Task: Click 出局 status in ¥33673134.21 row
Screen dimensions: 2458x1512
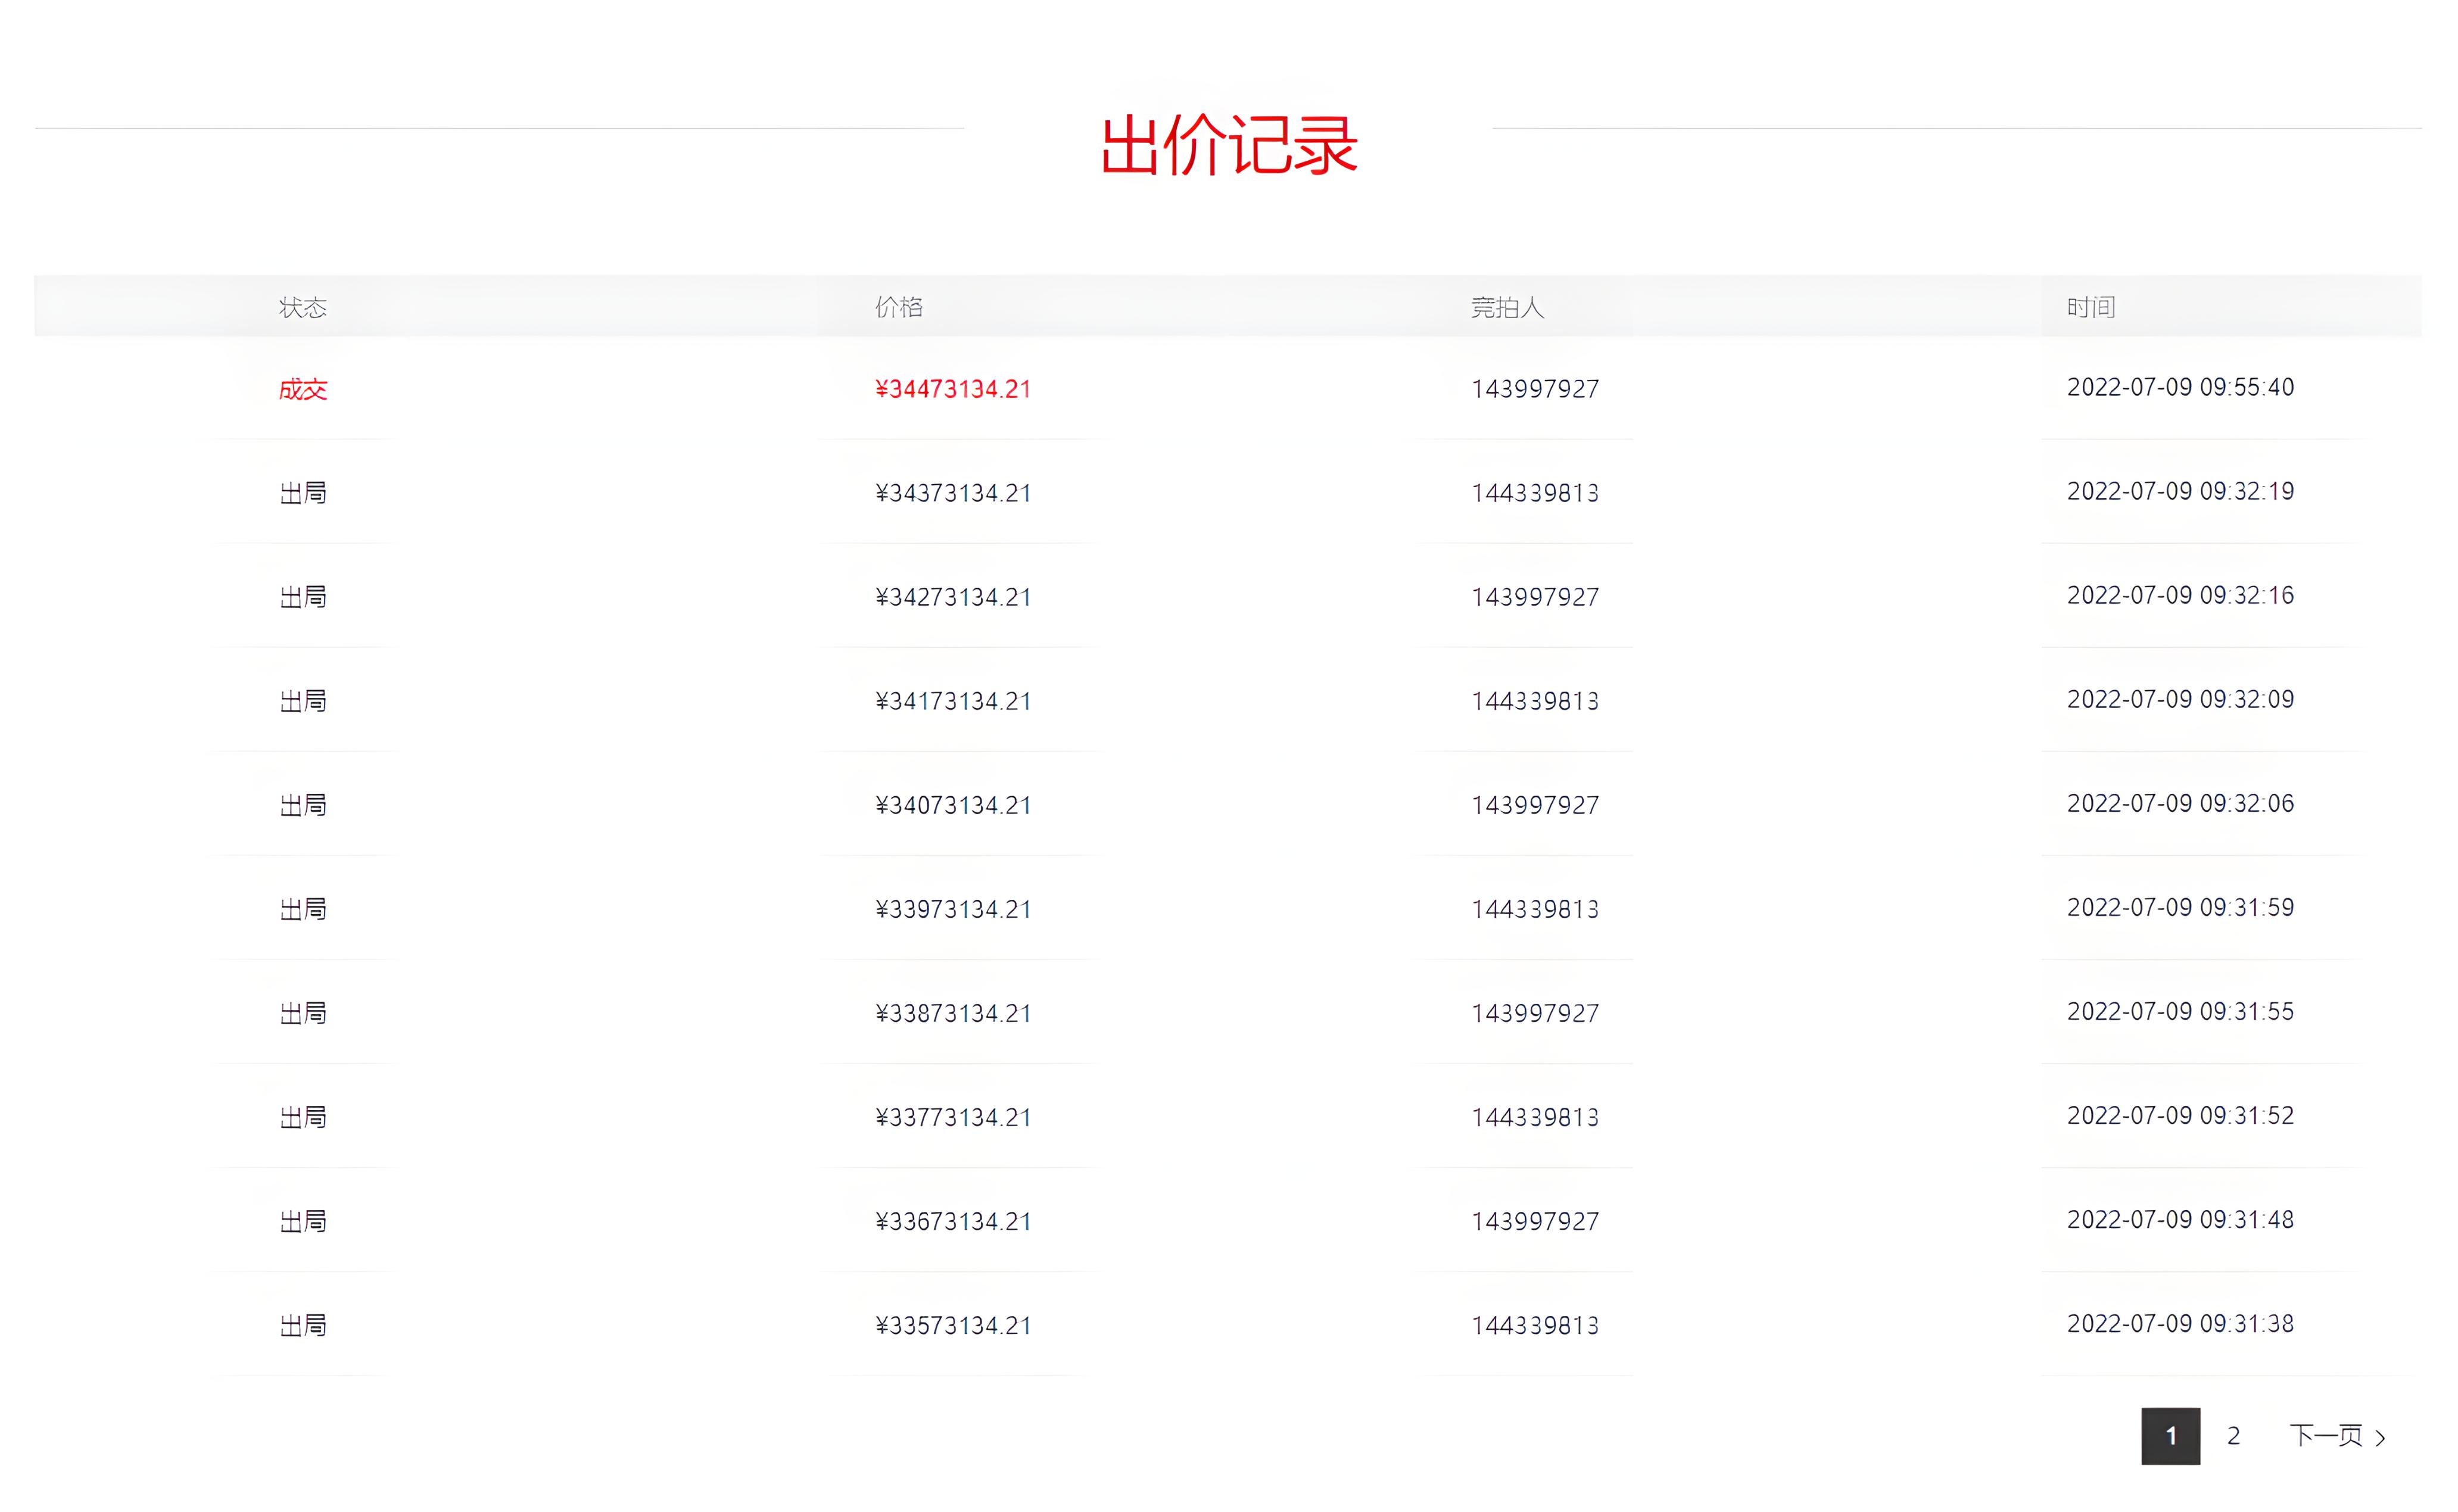Action: pyautogui.click(x=303, y=1221)
